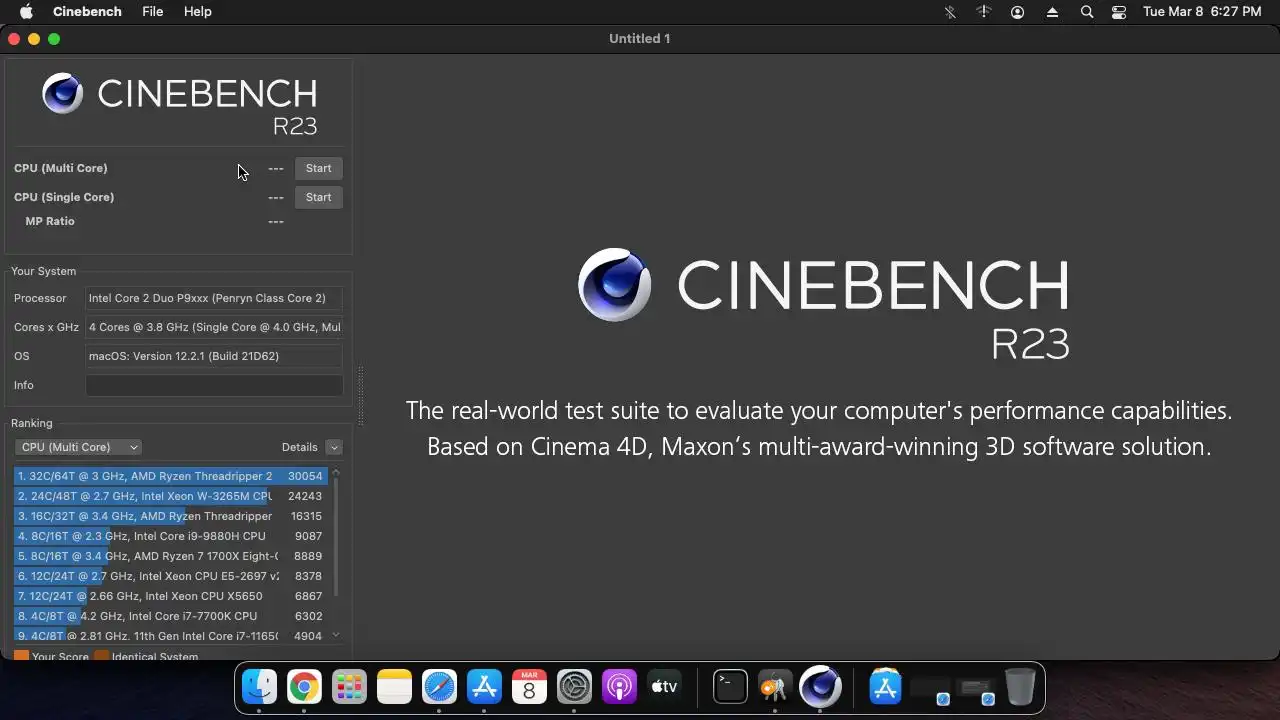Click the ranking list scrollbar
This screenshot has height=720, width=1280.
pyautogui.click(x=336, y=537)
